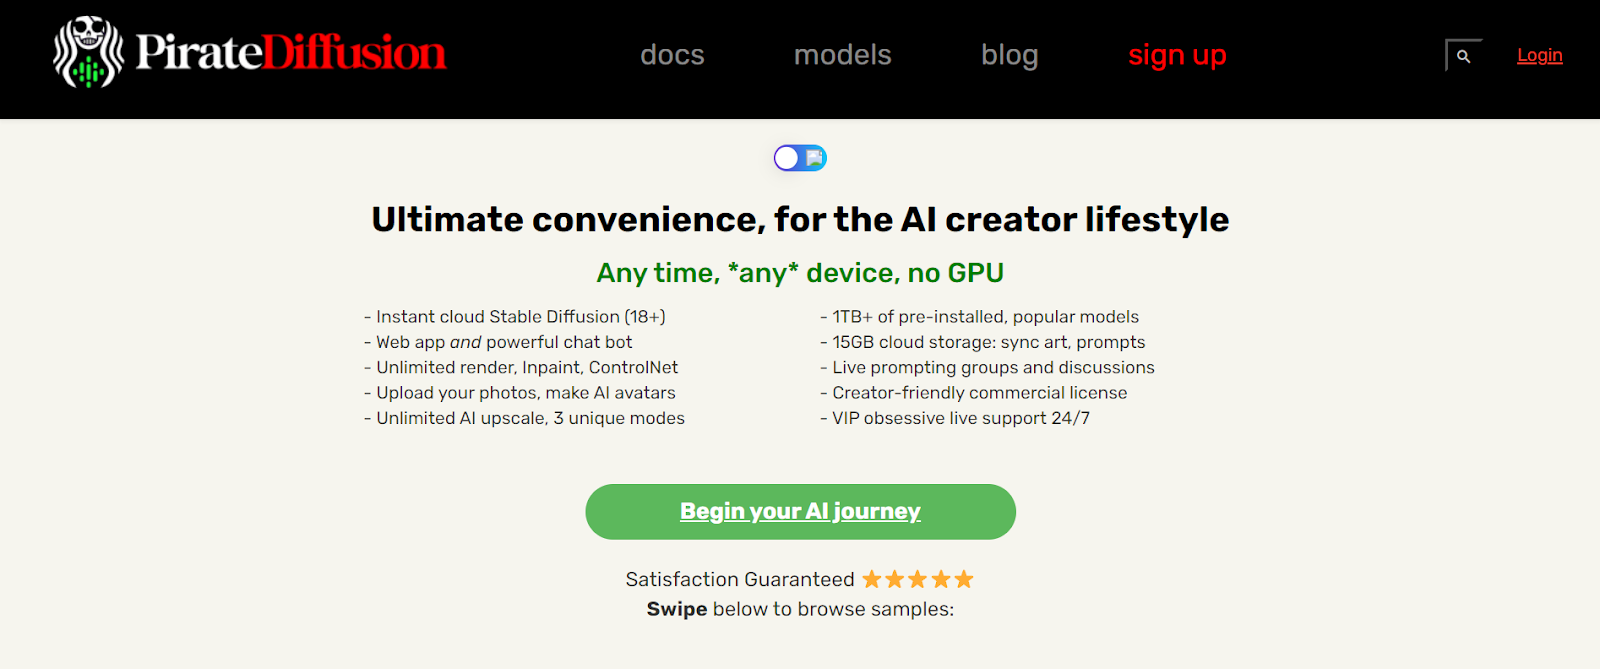Click the skull logo icon

coord(88,52)
